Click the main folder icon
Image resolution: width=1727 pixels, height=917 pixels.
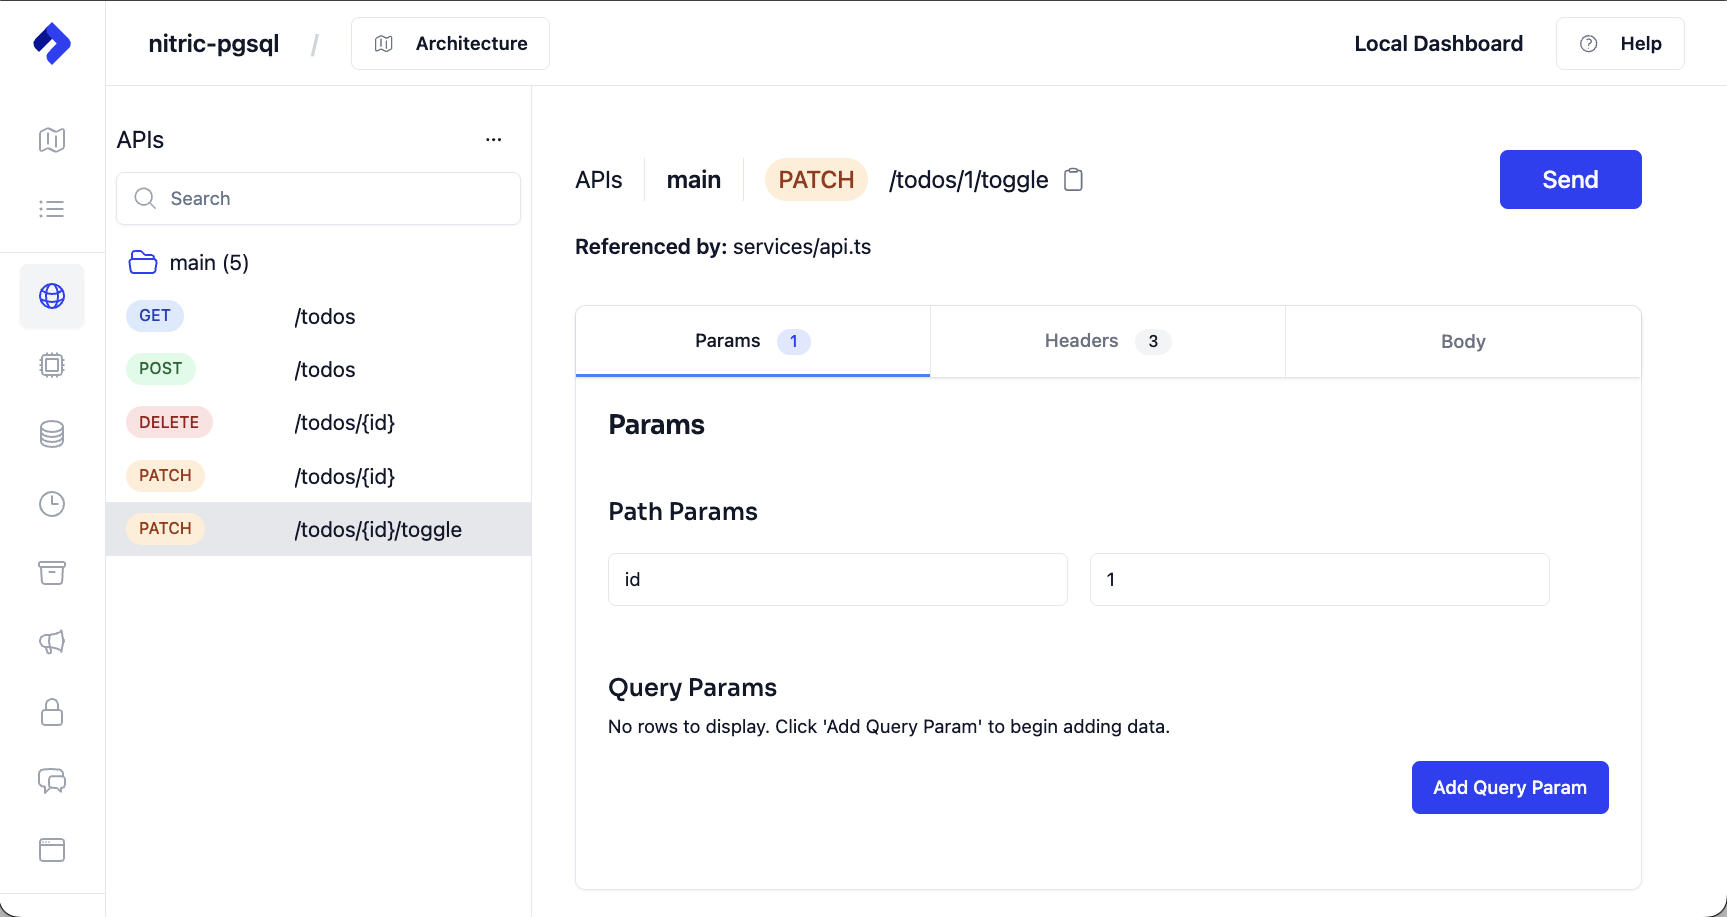pyautogui.click(x=143, y=262)
